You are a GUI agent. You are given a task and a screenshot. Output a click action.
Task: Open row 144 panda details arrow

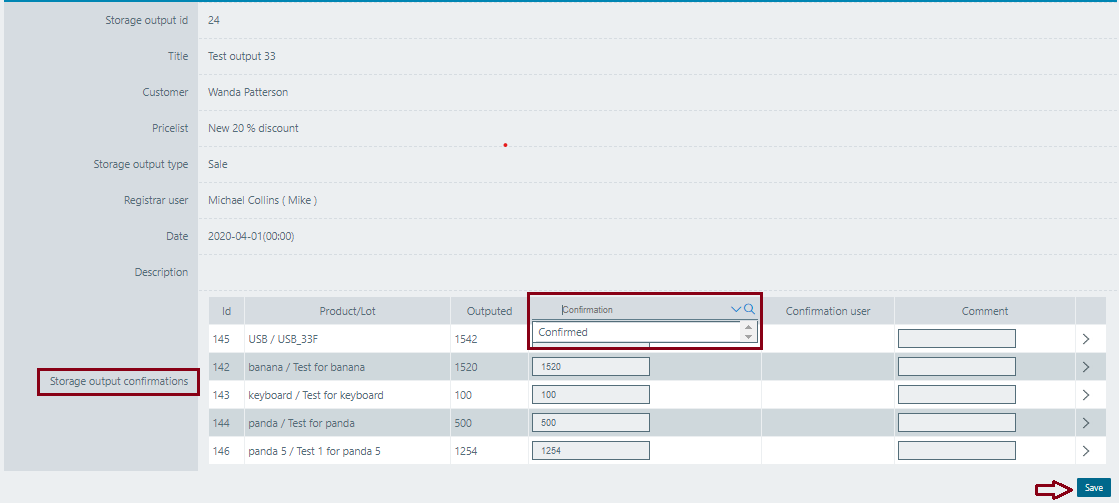point(1087,423)
